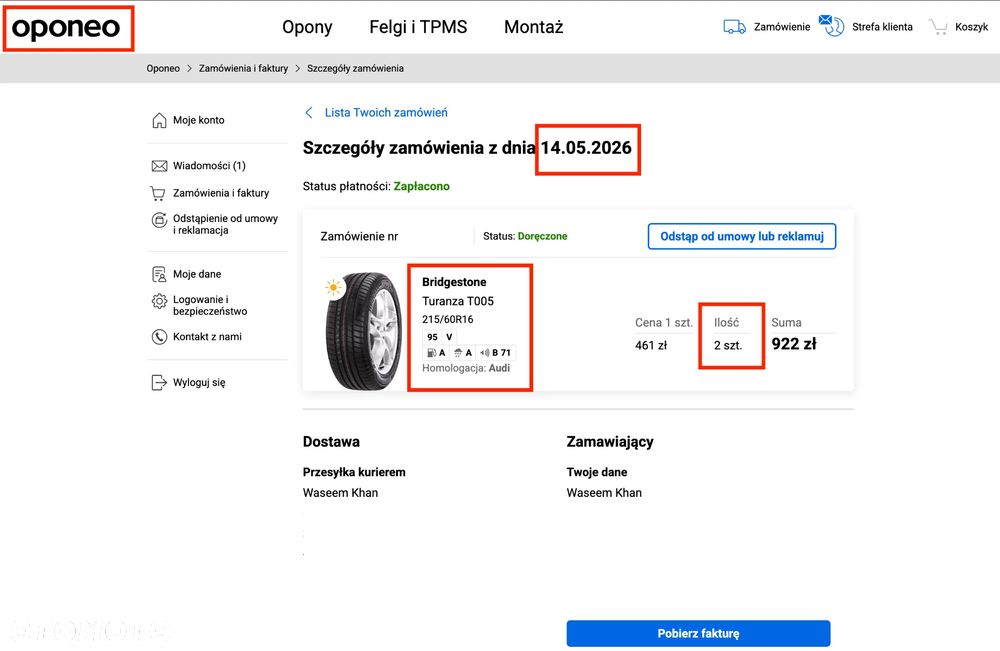
Task: Select Zamówienia i faktury in sidebar
Action: [x=221, y=193]
